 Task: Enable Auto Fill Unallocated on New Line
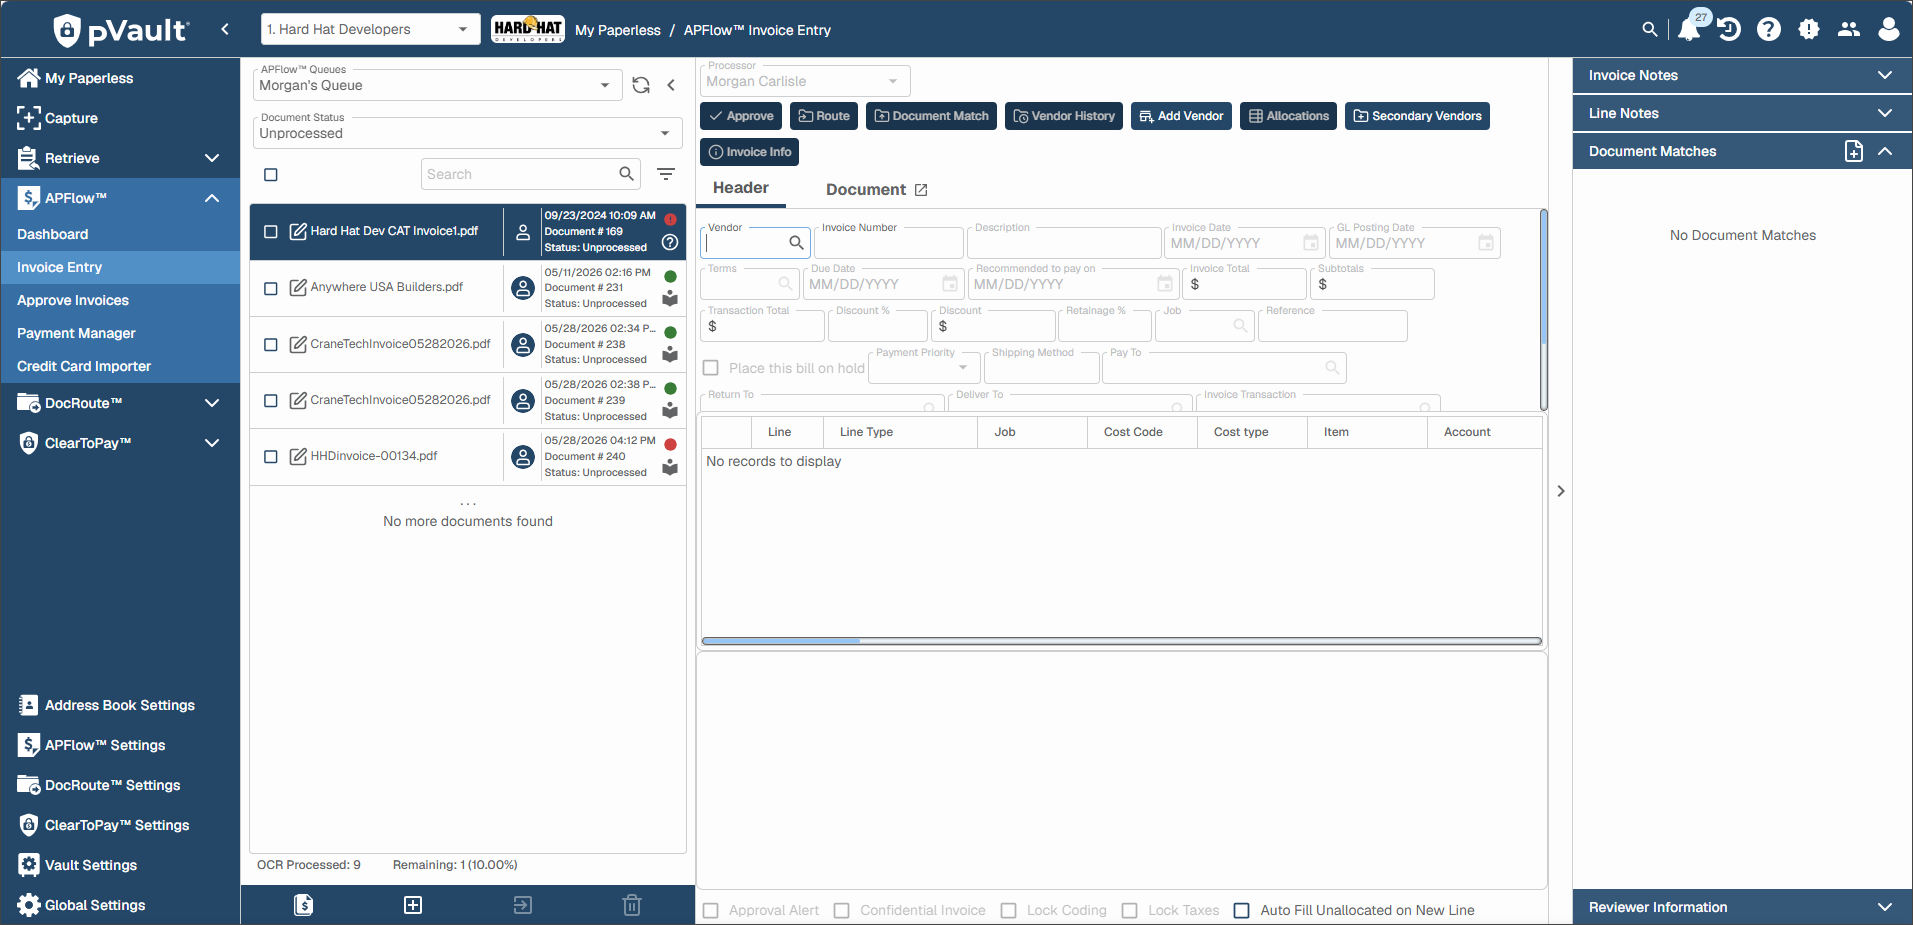pos(1242,910)
